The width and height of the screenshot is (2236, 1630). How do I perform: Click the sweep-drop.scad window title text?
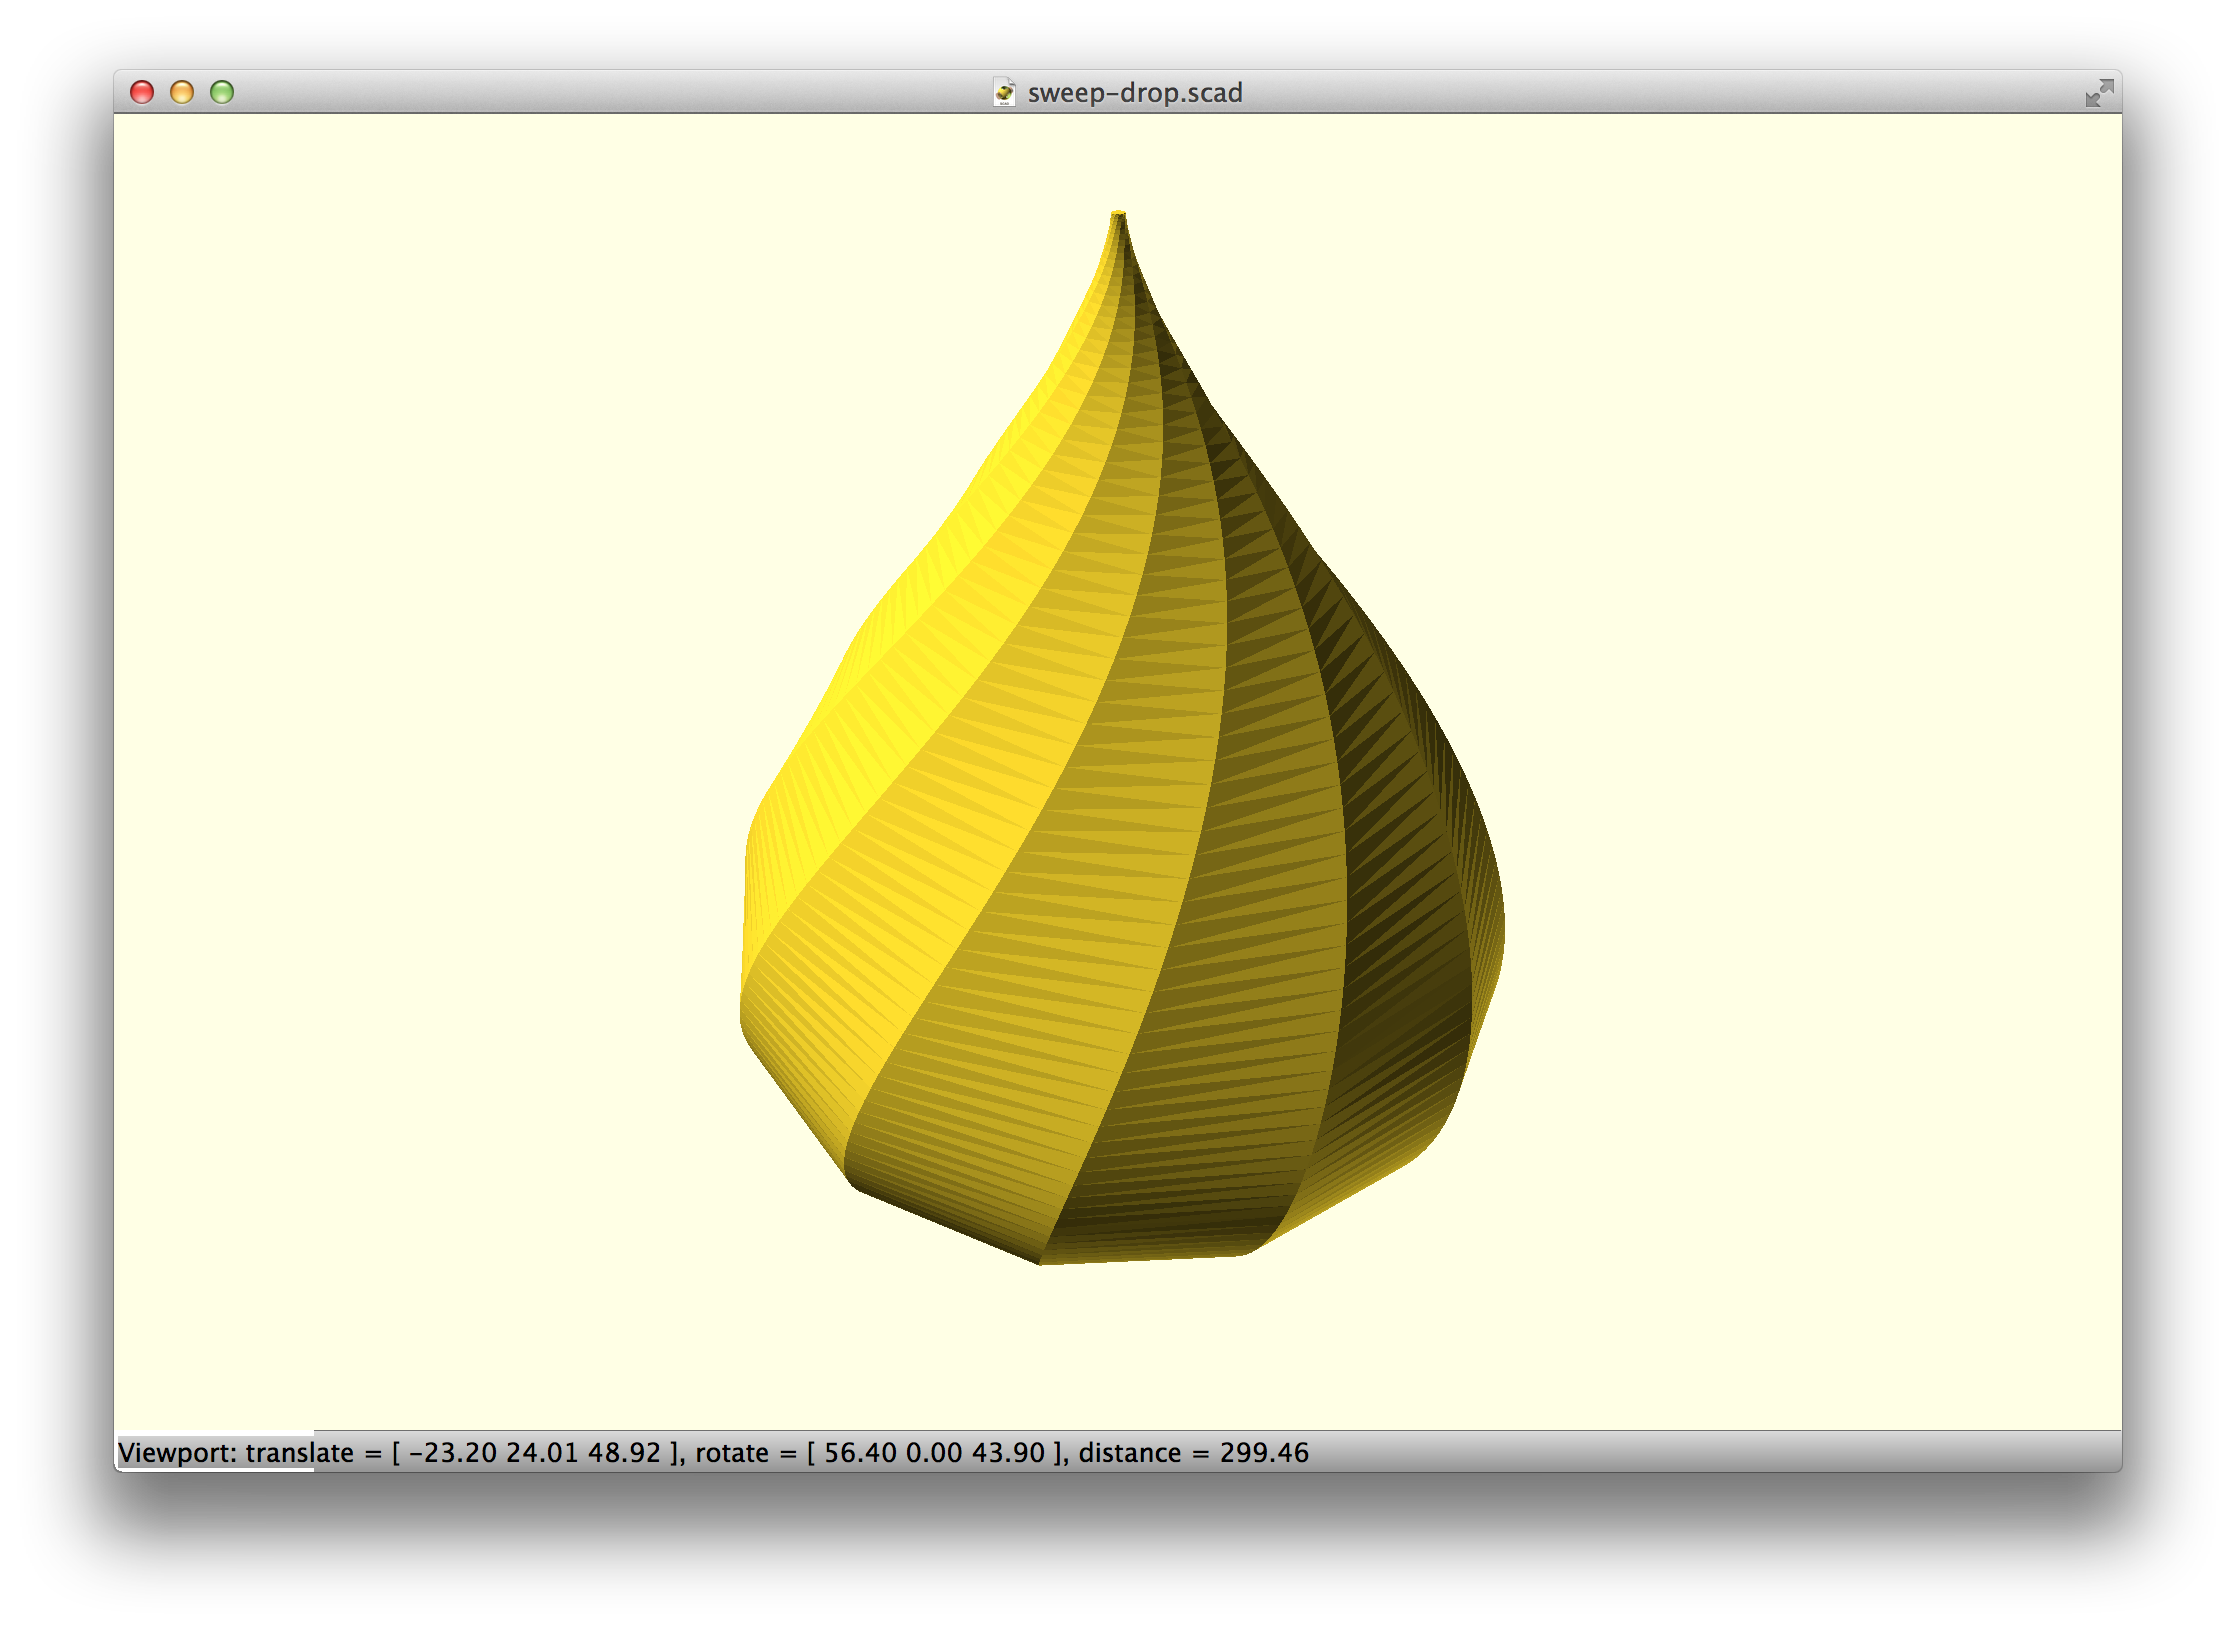pos(1134,93)
